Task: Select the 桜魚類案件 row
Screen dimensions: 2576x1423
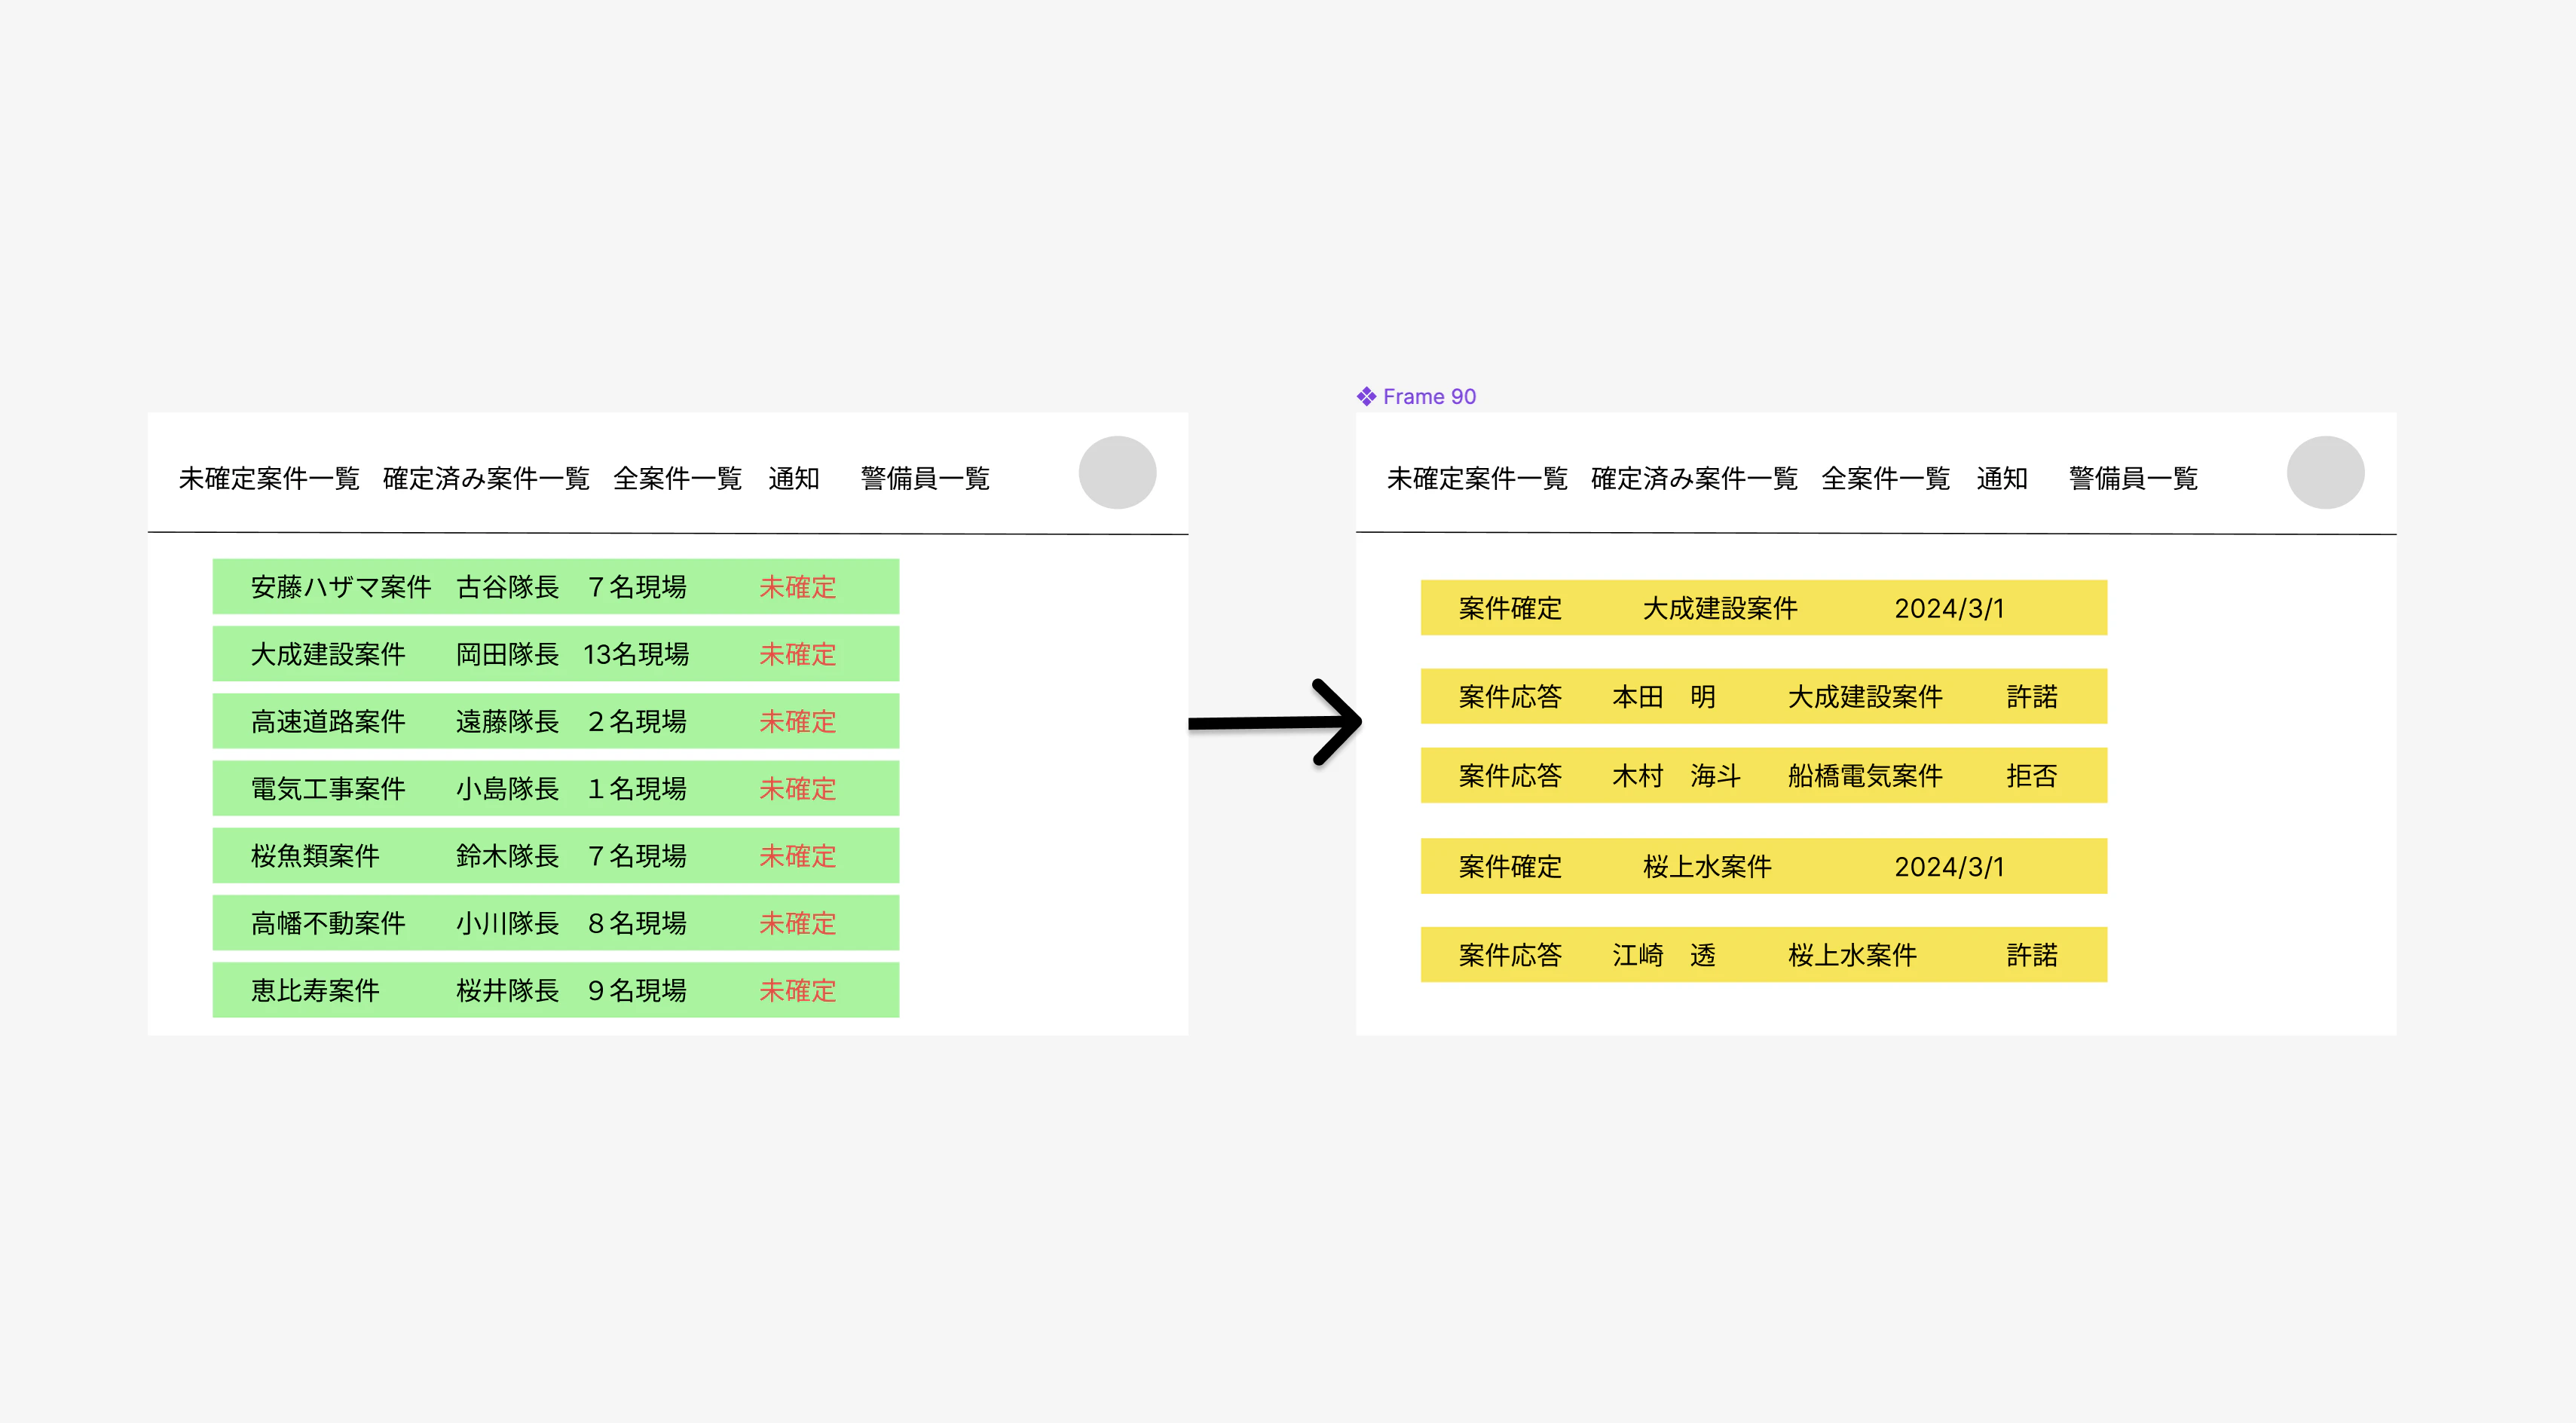Action: coord(556,855)
